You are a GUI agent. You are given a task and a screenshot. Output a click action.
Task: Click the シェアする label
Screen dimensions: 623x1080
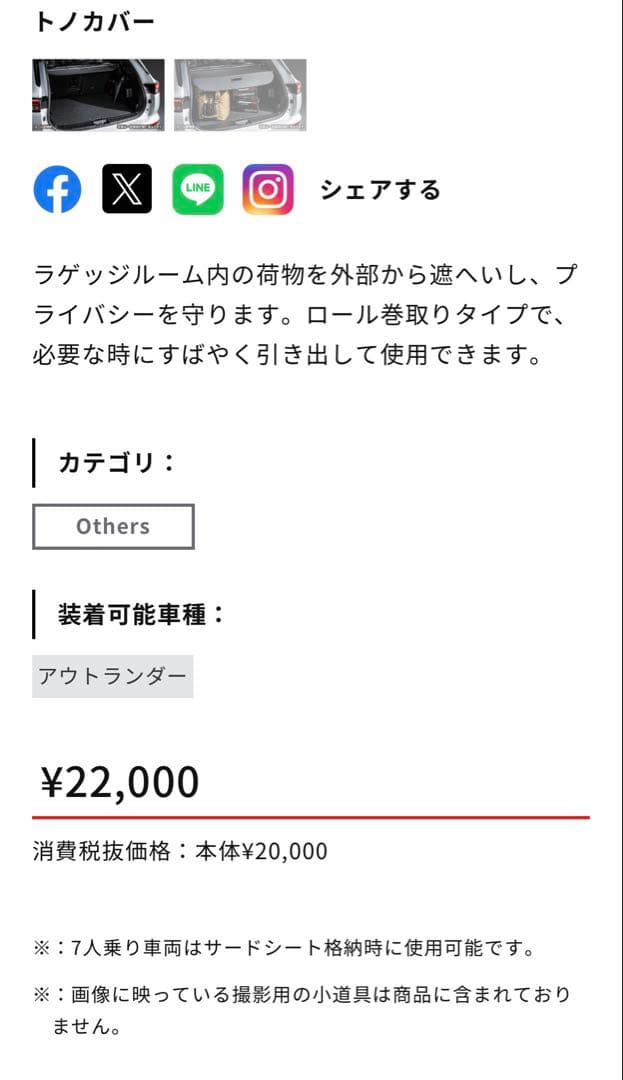(380, 190)
